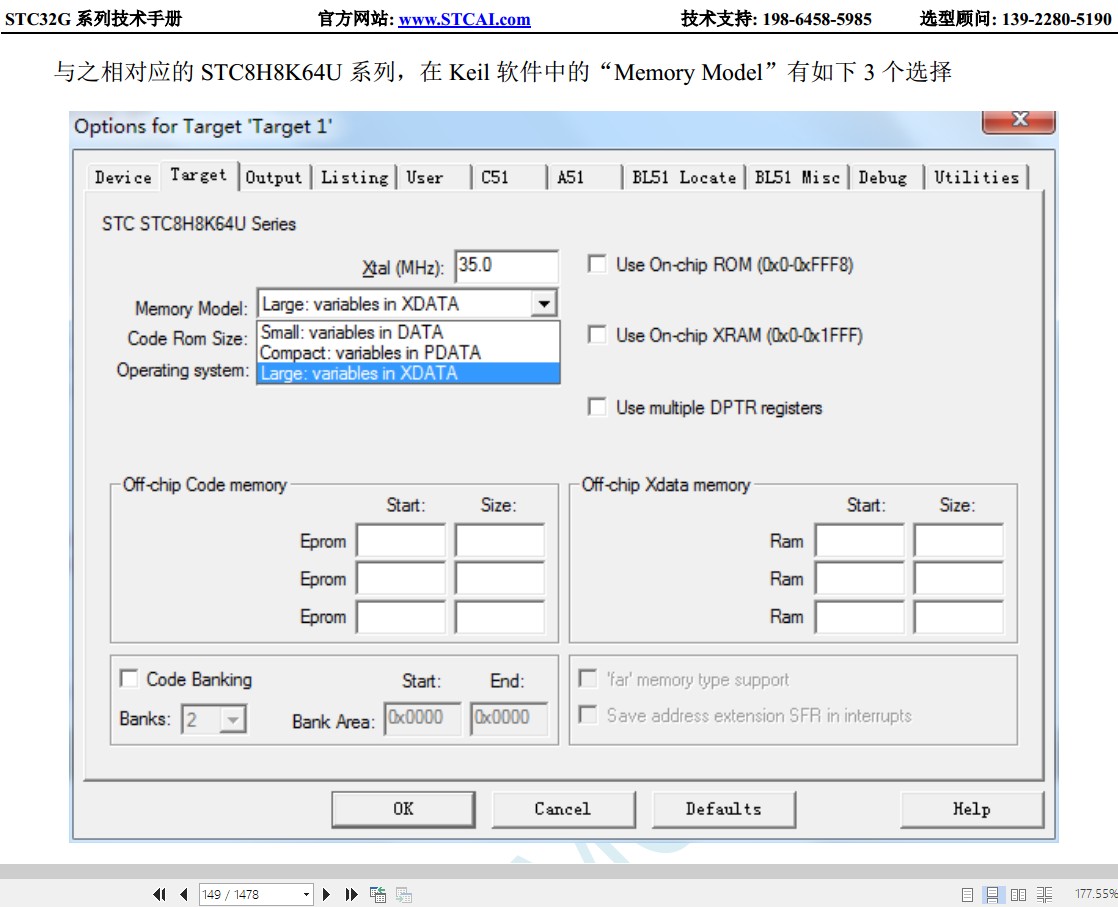The image size is (1118, 907).
Task: Click the first Ram Size field
Action: tap(958, 540)
